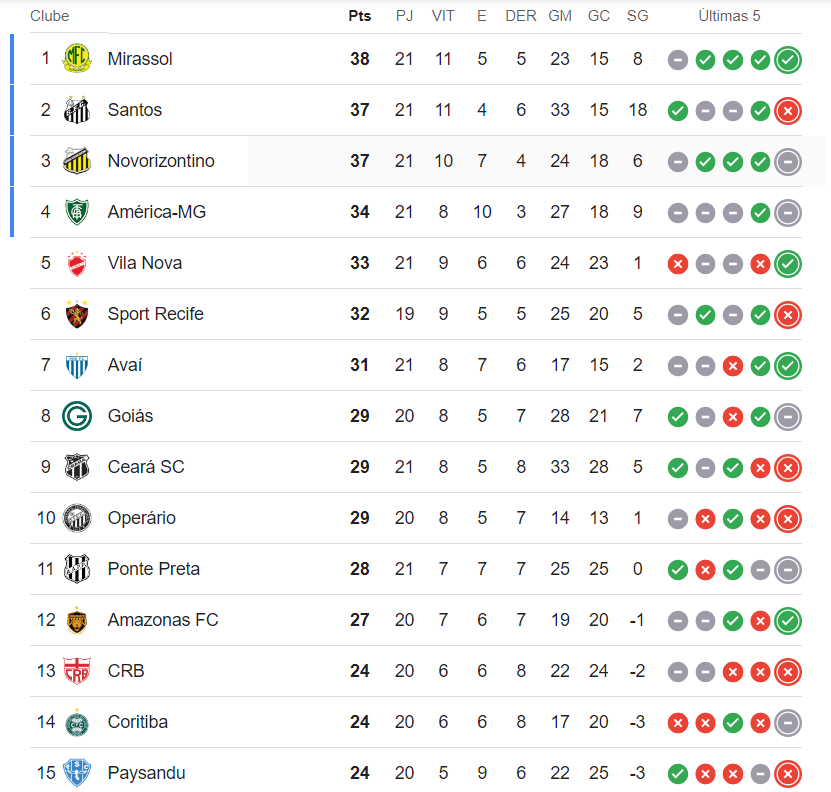This screenshot has width=831, height=792.
Task: Click the Santos club crest
Action: pyautogui.click(x=77, y=110)
